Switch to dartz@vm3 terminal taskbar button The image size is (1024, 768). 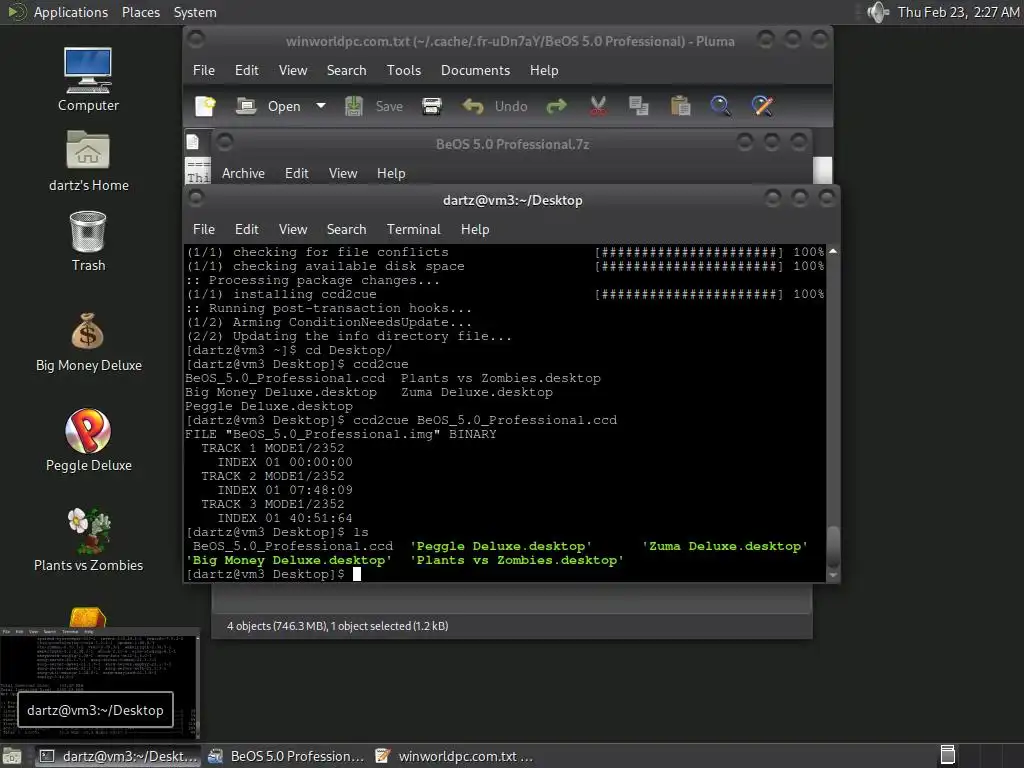click(118, 756)
